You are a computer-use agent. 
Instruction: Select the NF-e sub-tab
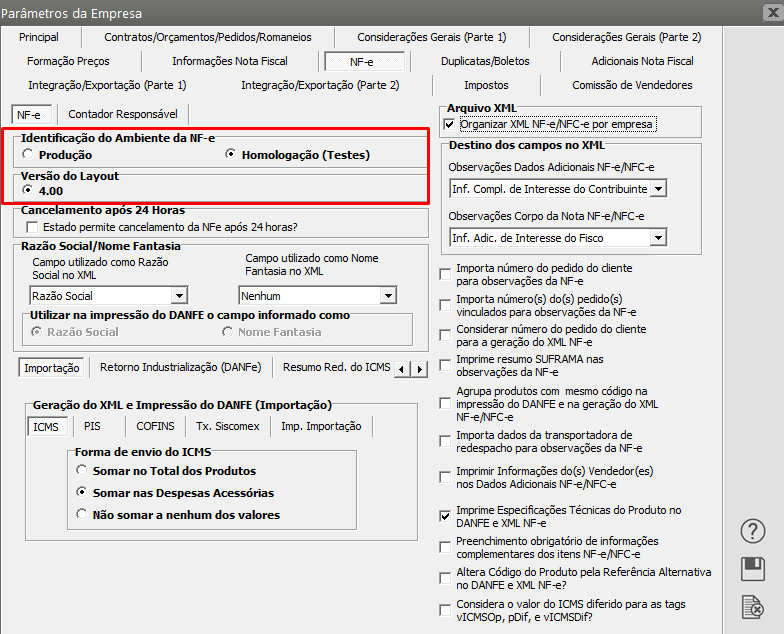click(x=31, y=114)
